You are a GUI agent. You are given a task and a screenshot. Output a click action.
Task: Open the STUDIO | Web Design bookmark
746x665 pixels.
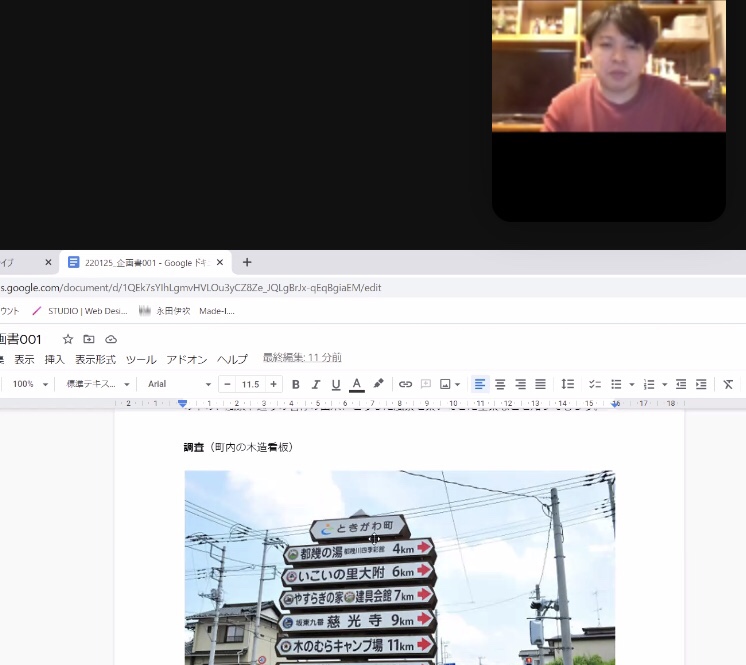pos(80,311)
